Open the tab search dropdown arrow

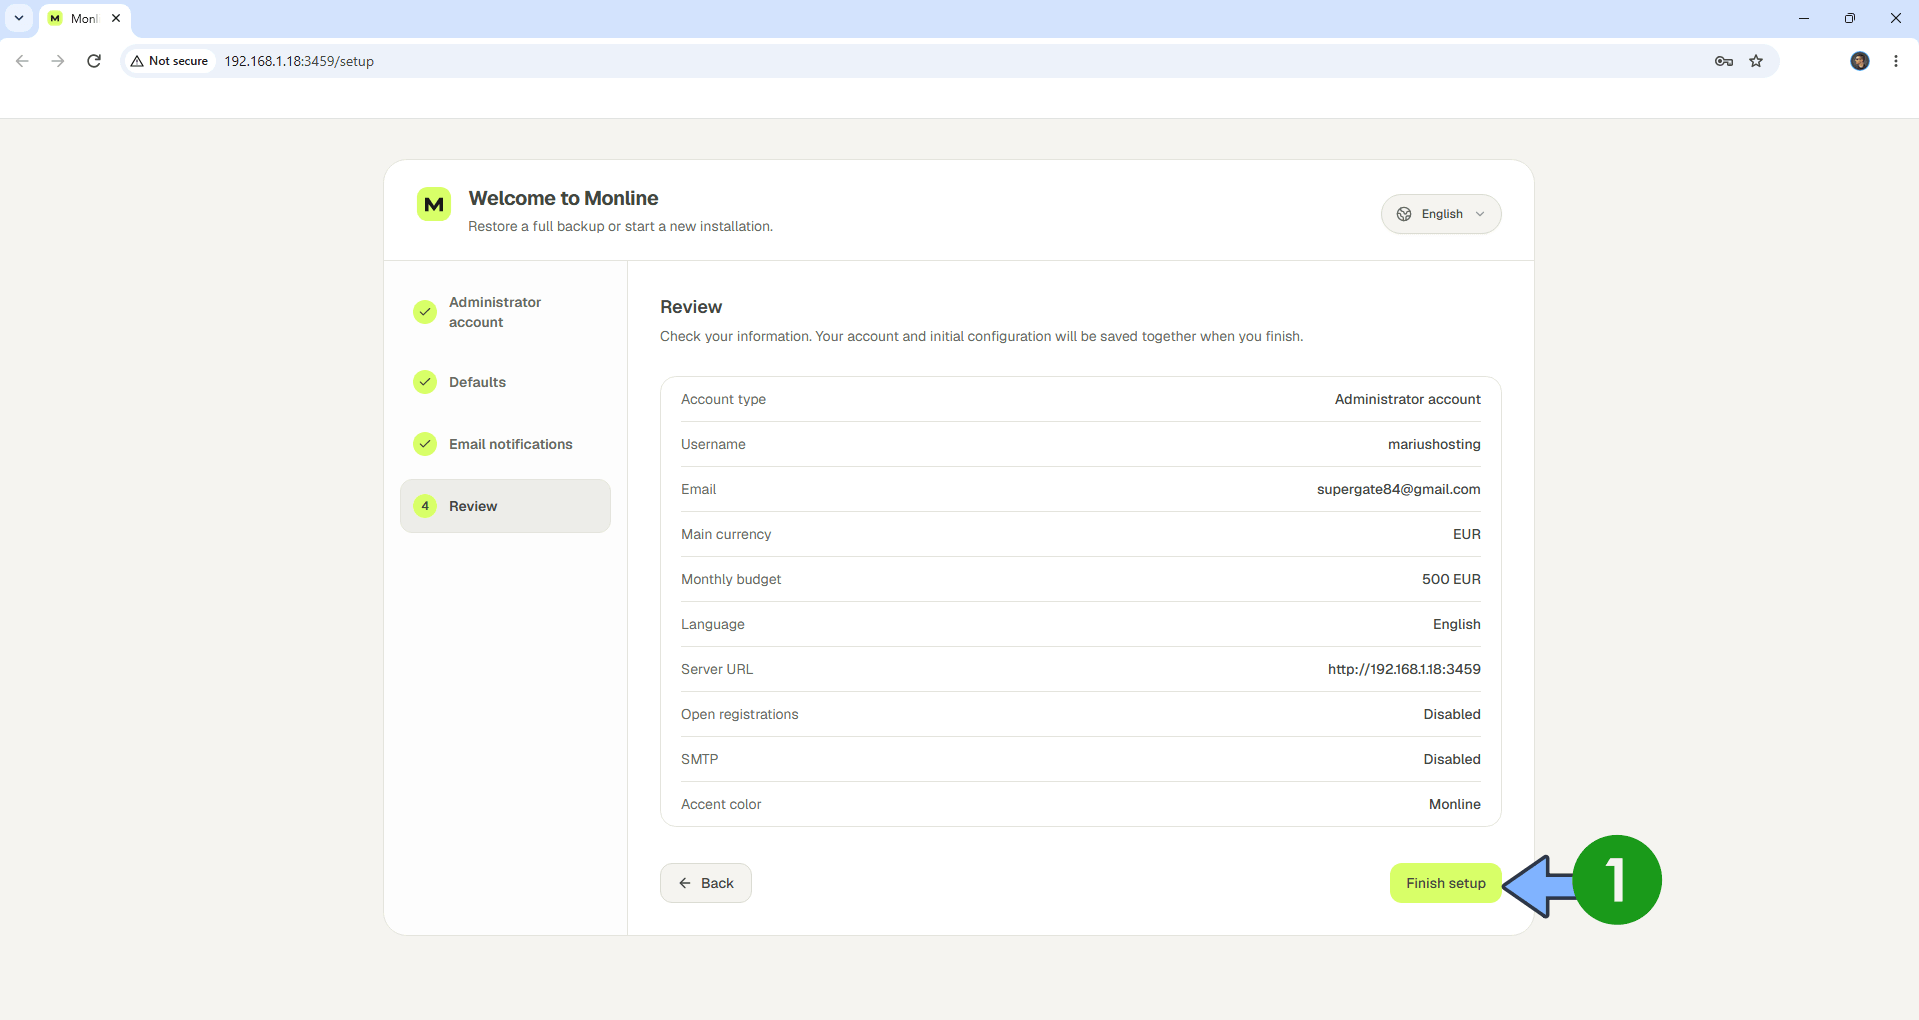19,18
